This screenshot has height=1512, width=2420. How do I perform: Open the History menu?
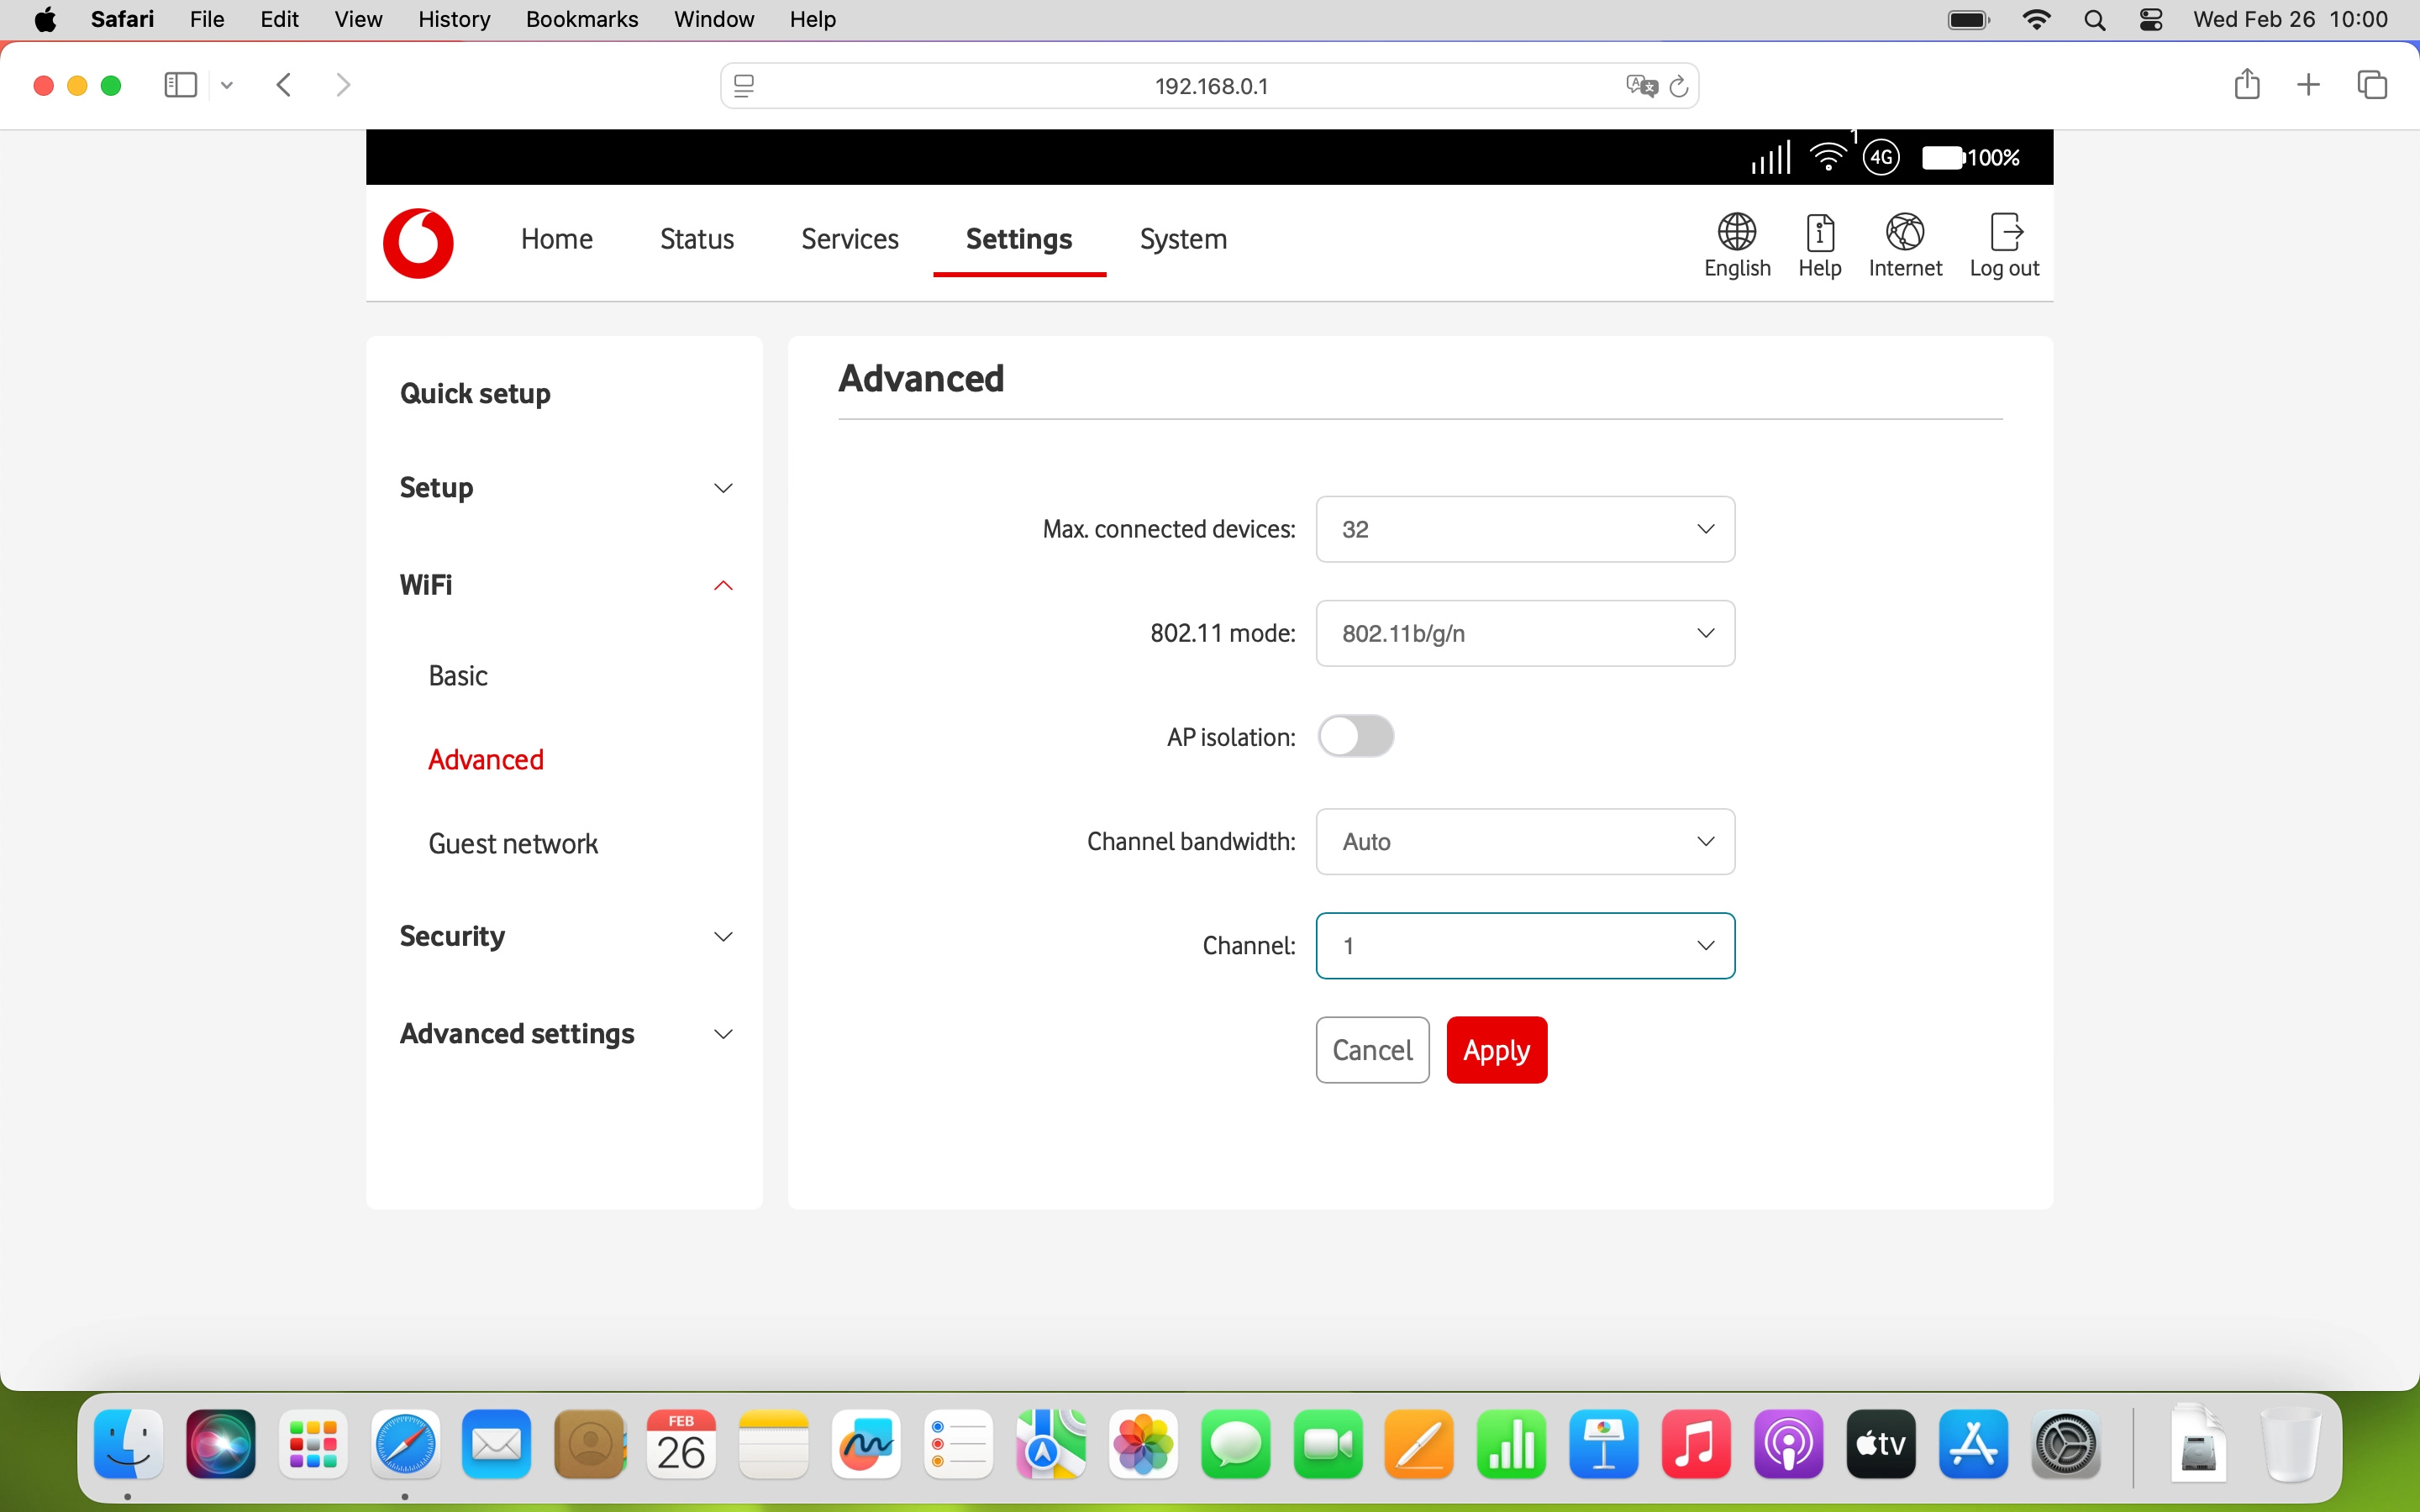pyautogui.click(x=453, y=19)
